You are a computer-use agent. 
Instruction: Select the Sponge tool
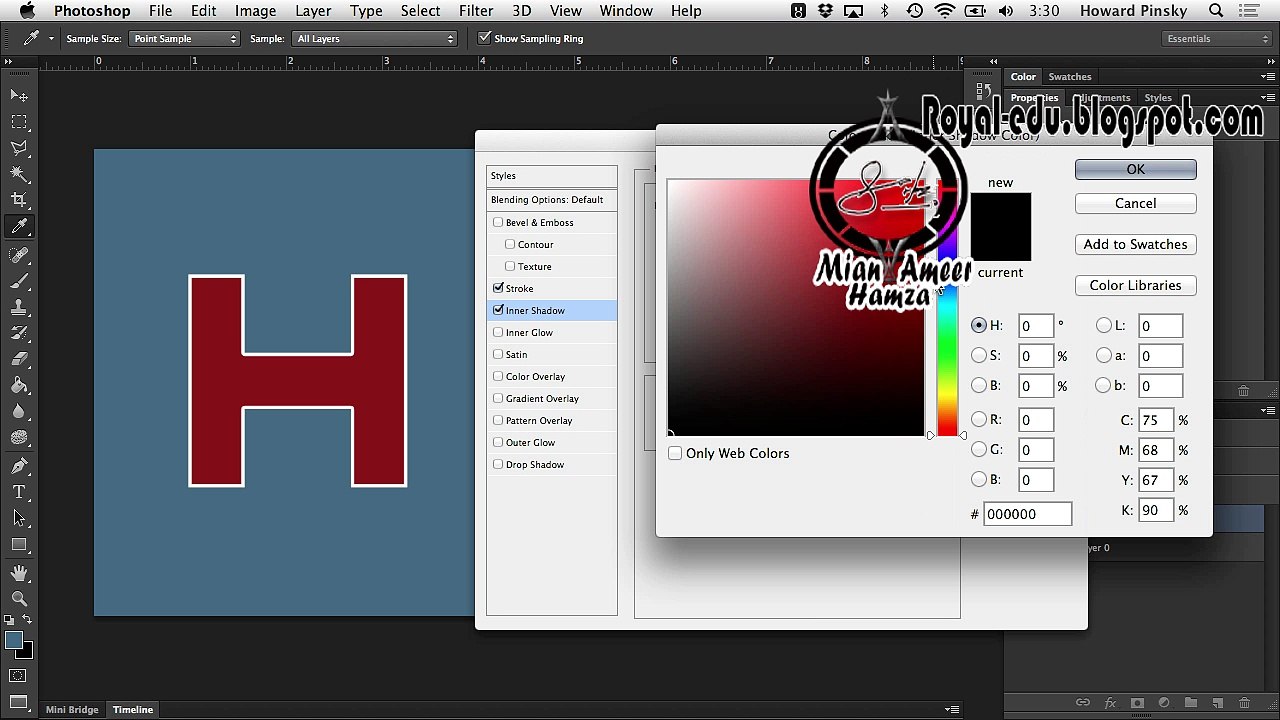click(19, 437)
